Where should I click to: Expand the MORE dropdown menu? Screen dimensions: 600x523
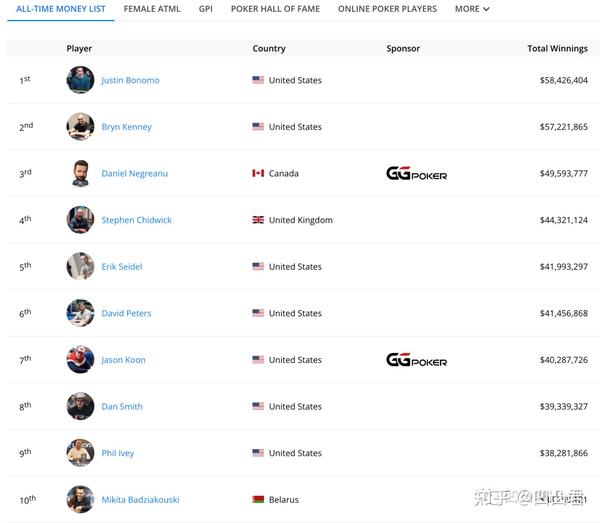point(472,9)
